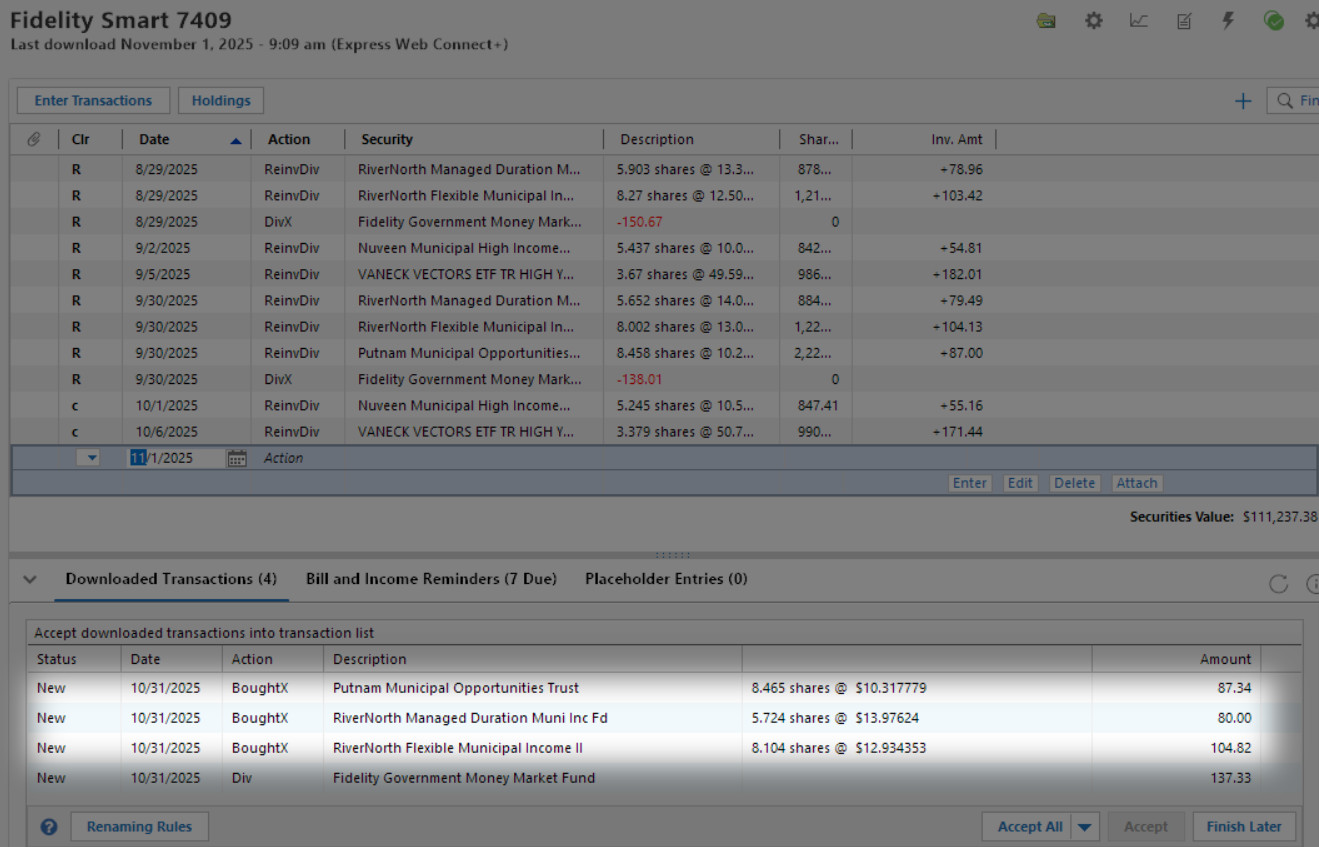Open the Accept All dropdown arrow

point(1086,827)
